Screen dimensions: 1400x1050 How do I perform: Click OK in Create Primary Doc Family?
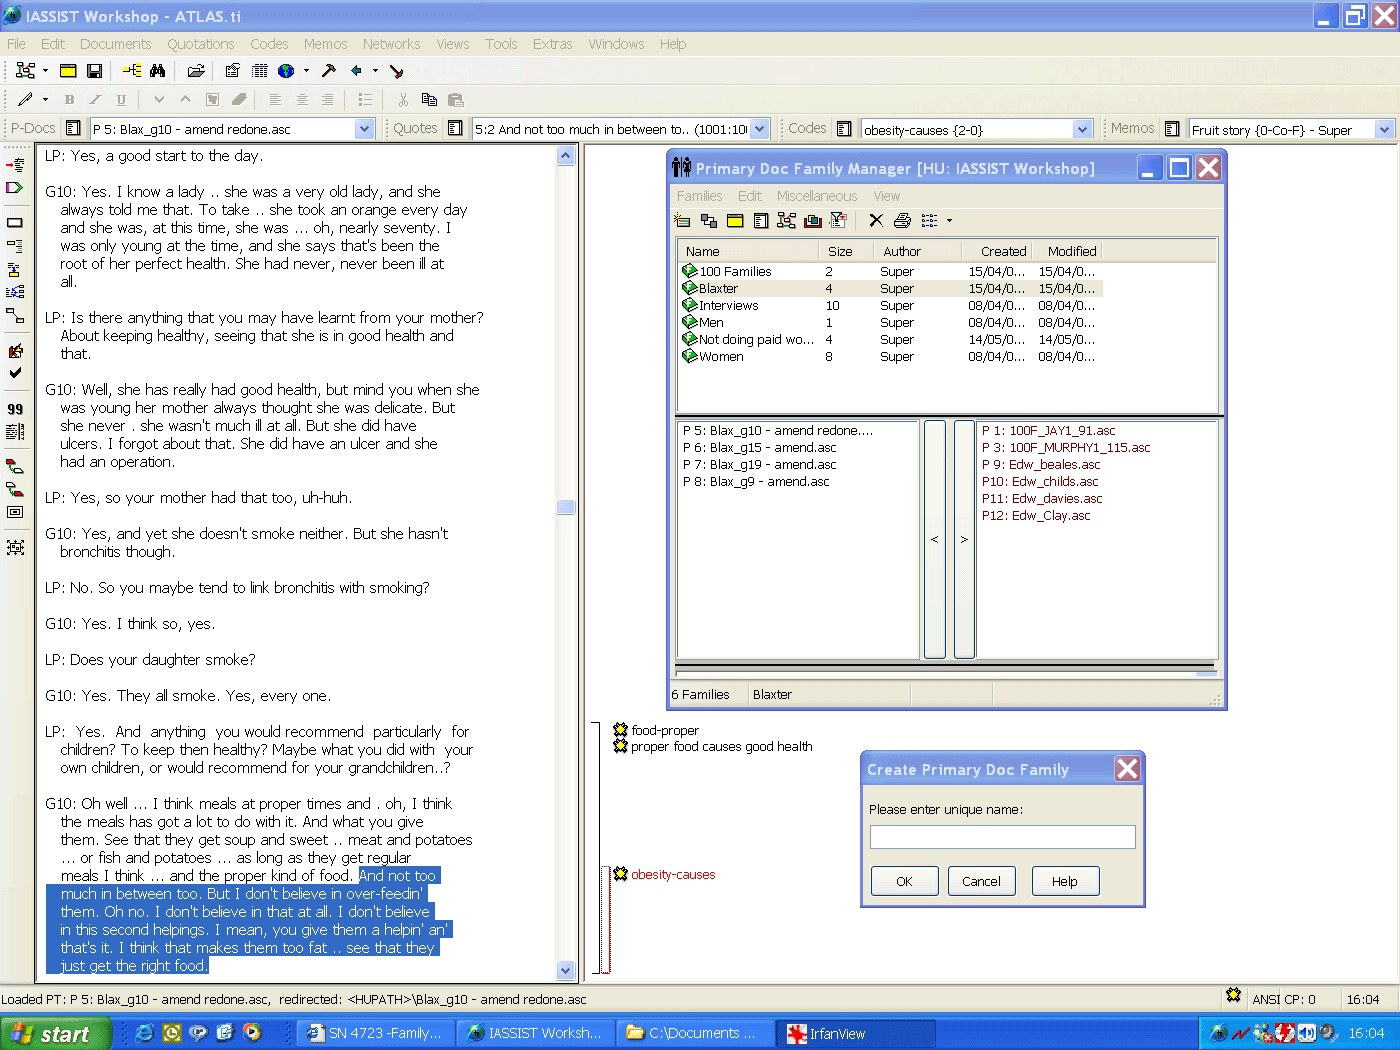pyautogui.click(x=904, y=881)
